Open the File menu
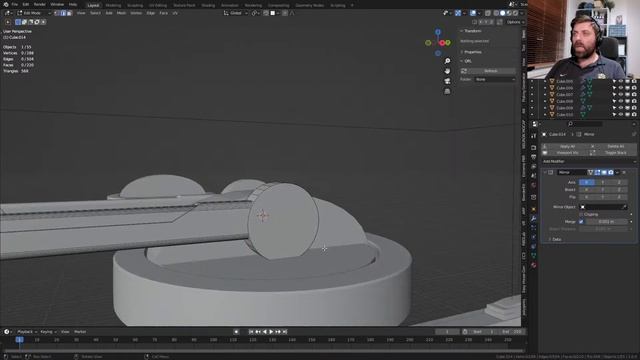The width and height of the screenshot is (640, 360). coord(15,4)
